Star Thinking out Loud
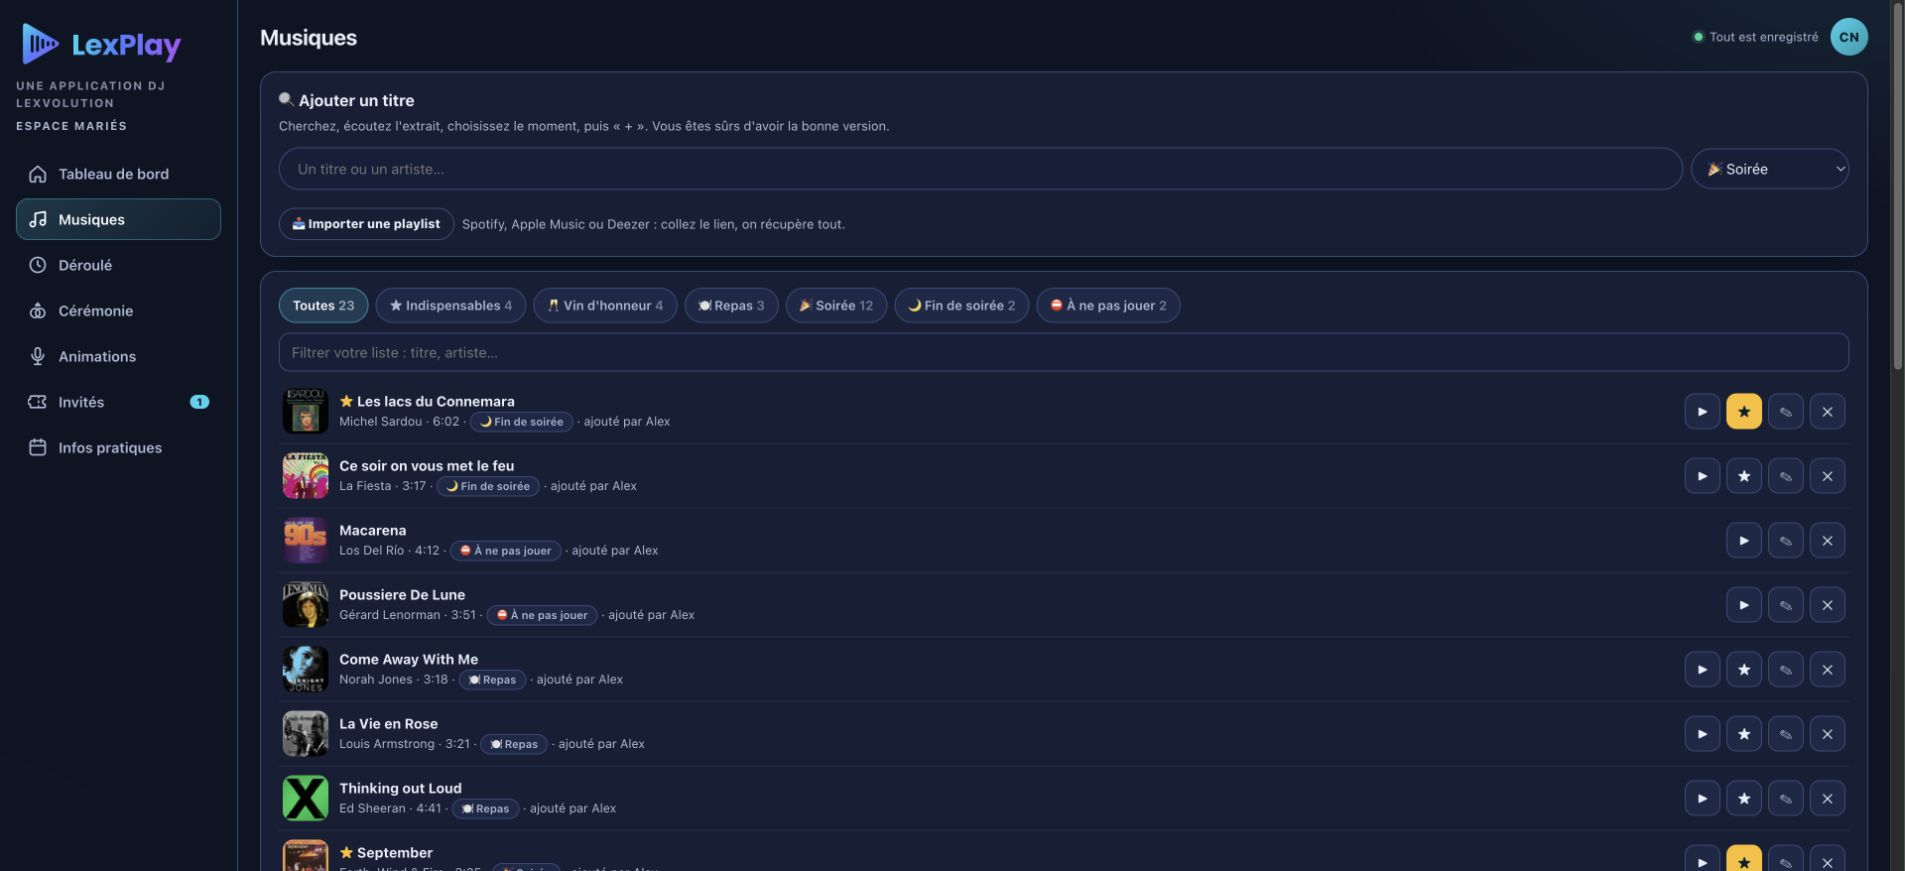The width and height of the screenshot is (1905, 871). (x=1744, y=798)
